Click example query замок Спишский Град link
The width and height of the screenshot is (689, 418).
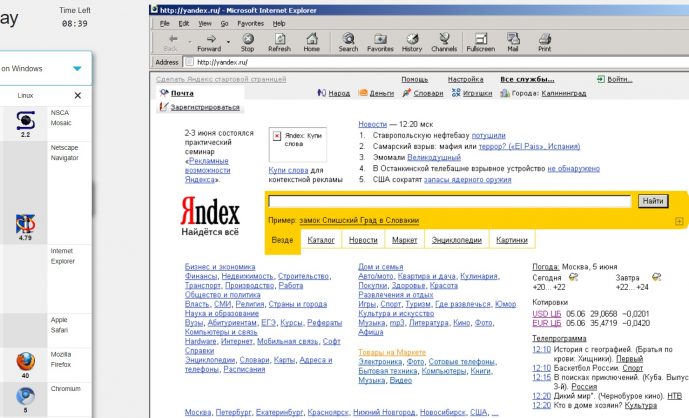359,220
